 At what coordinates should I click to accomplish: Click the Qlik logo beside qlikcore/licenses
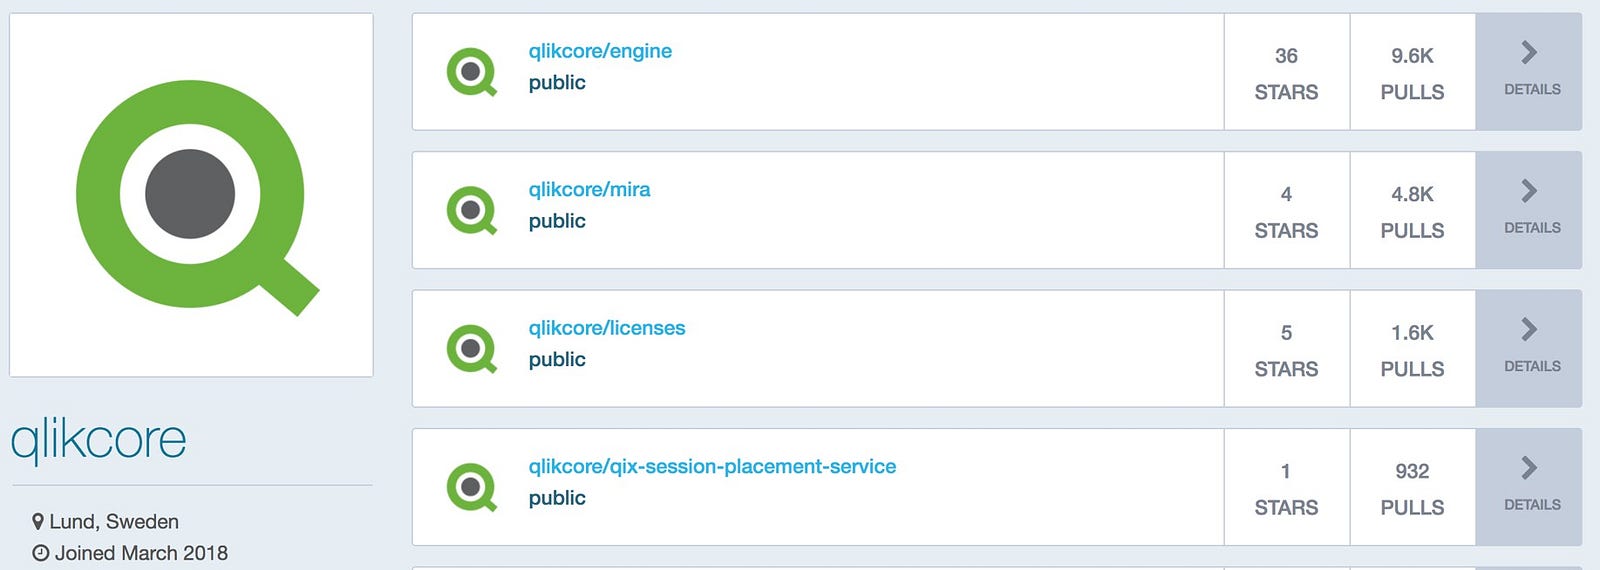pyautogui.click(x=471, y=349)
